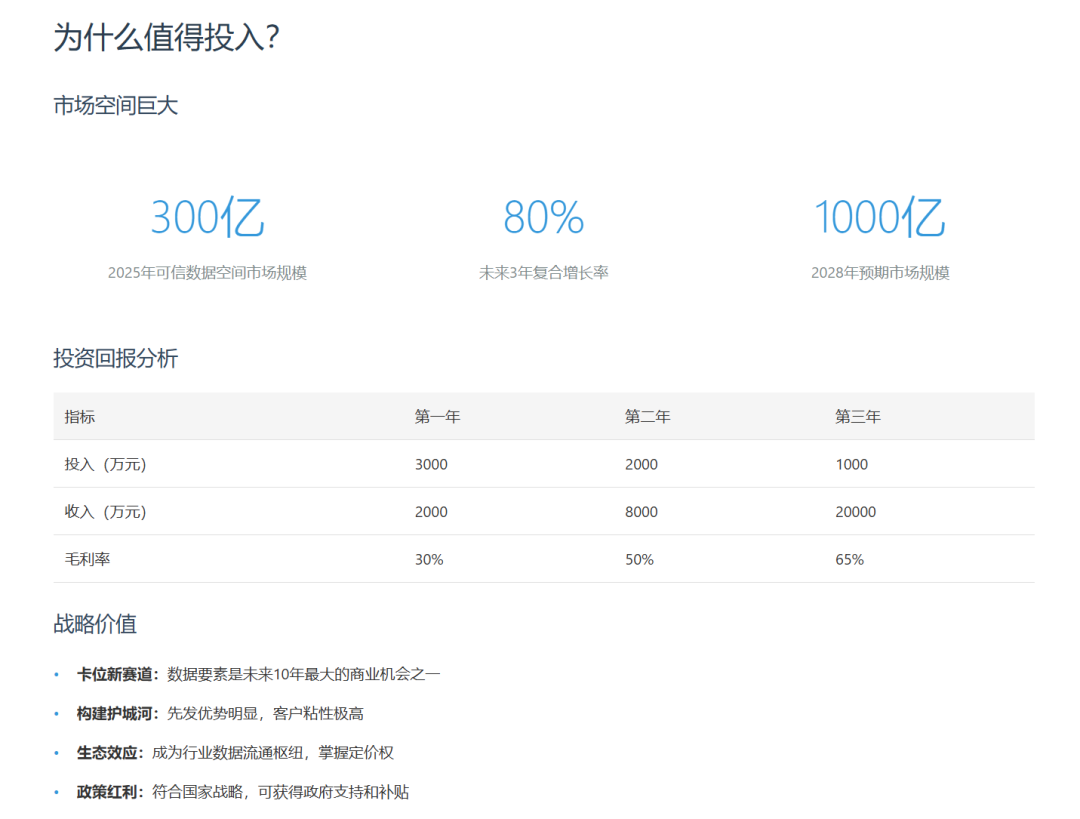The width and height of the screenshot is (1080, 819).
Task: Click the 指标 column header
Action: 80,417
